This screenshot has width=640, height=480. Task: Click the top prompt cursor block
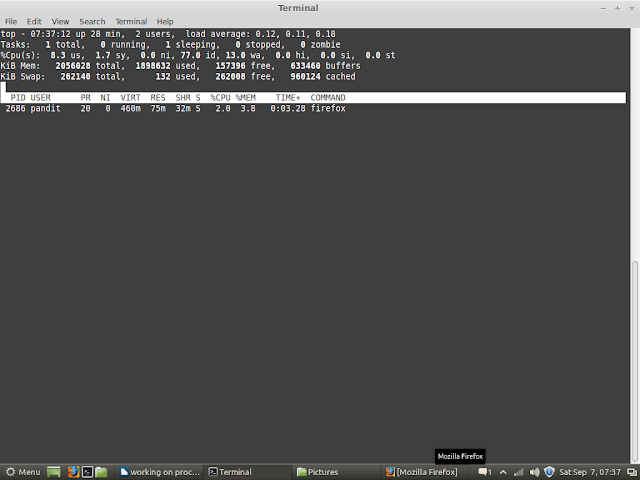[x=3, y=87]
